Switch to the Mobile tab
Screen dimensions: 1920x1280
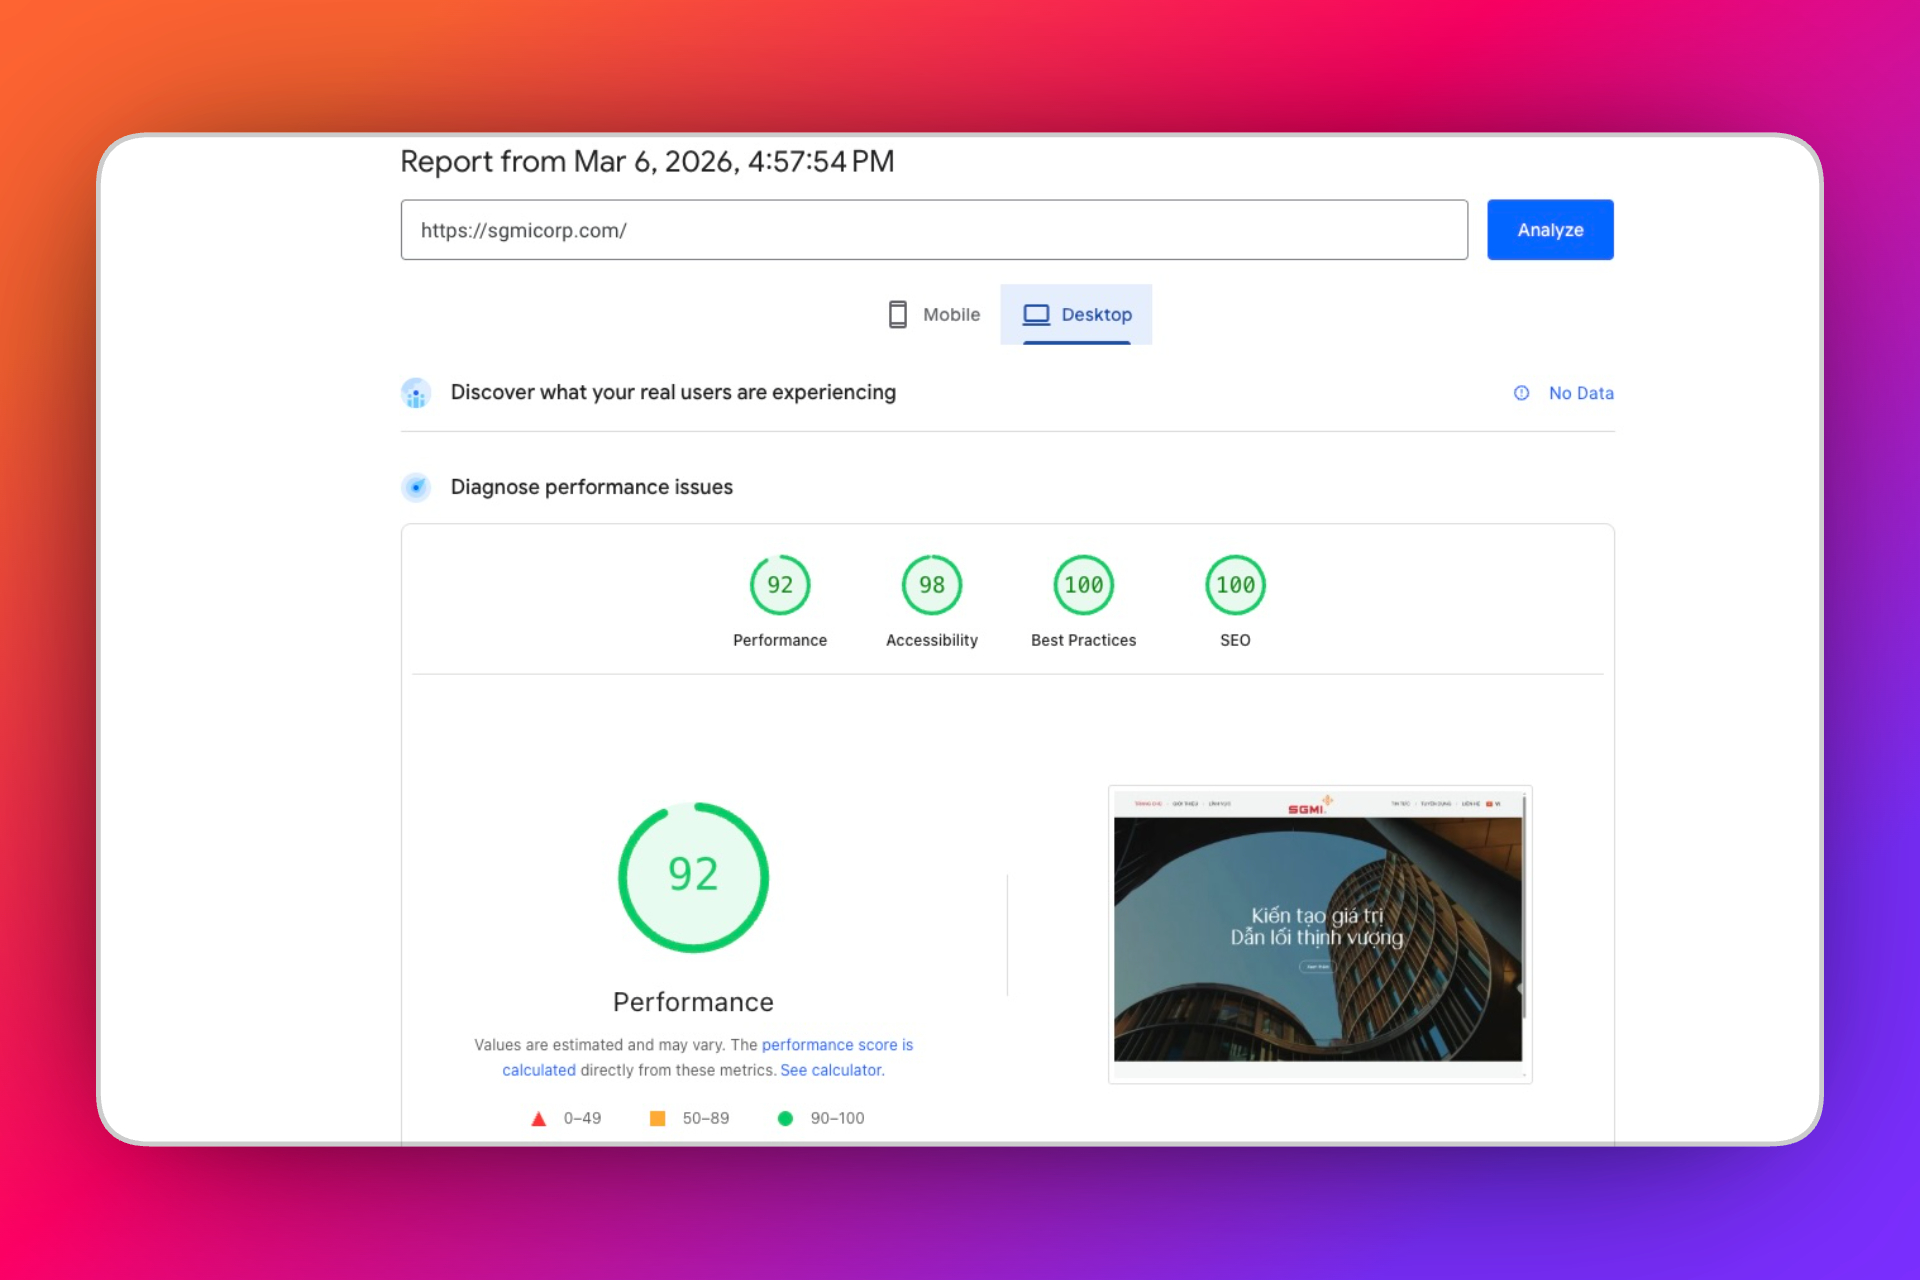[x=934, y=314]
